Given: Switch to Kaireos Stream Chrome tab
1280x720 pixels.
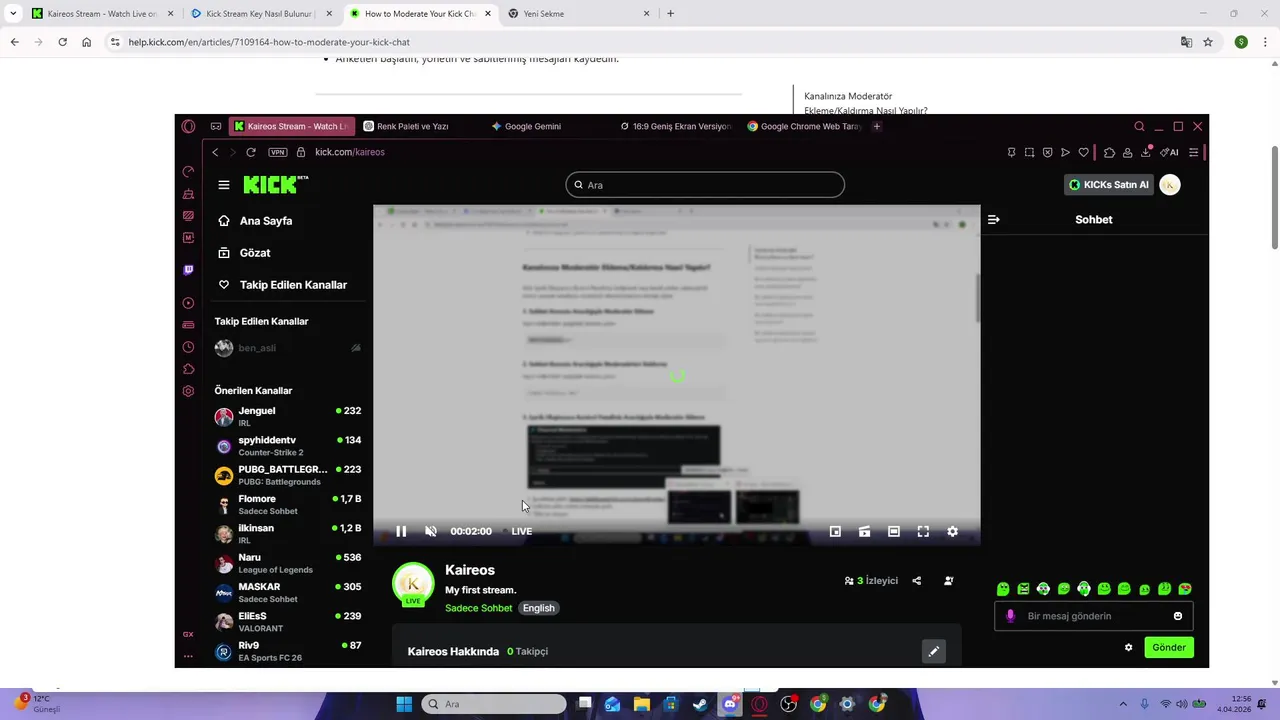Looking at the screenshot, I should [x=101, y=14].
